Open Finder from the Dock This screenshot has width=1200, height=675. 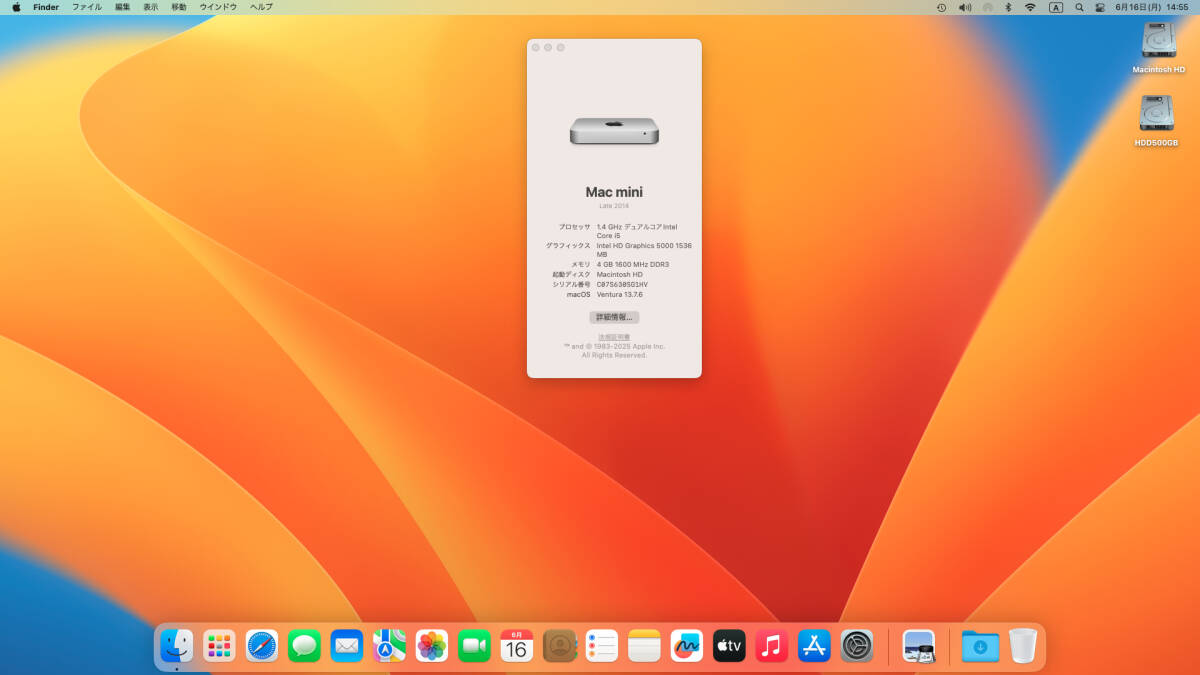[x=177, y=646]
